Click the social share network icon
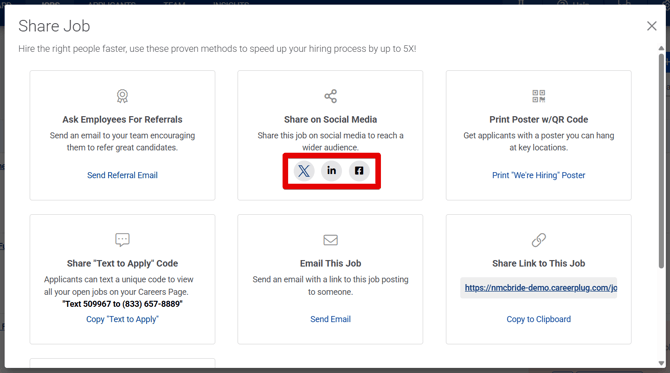 330,96
